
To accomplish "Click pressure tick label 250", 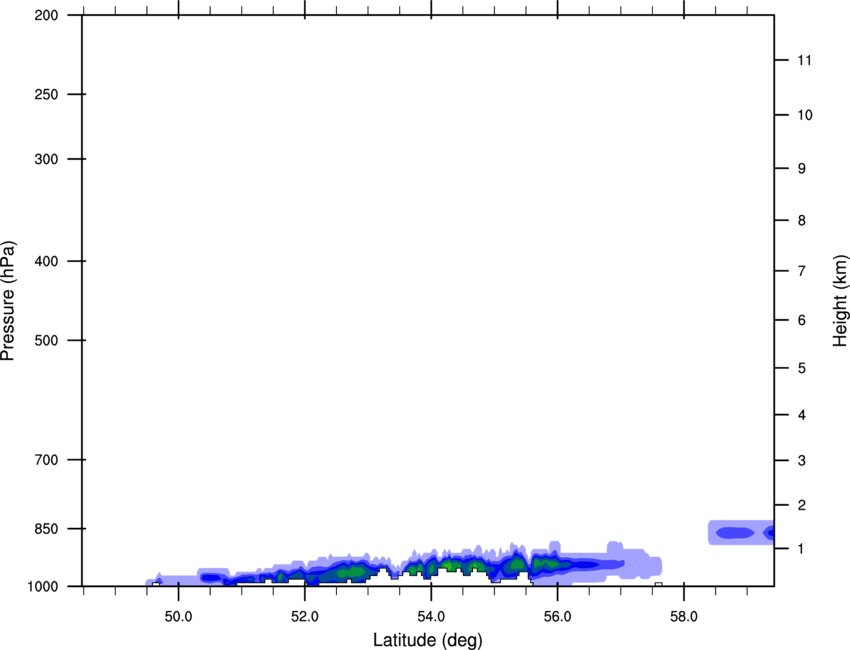I will [46, 94].
